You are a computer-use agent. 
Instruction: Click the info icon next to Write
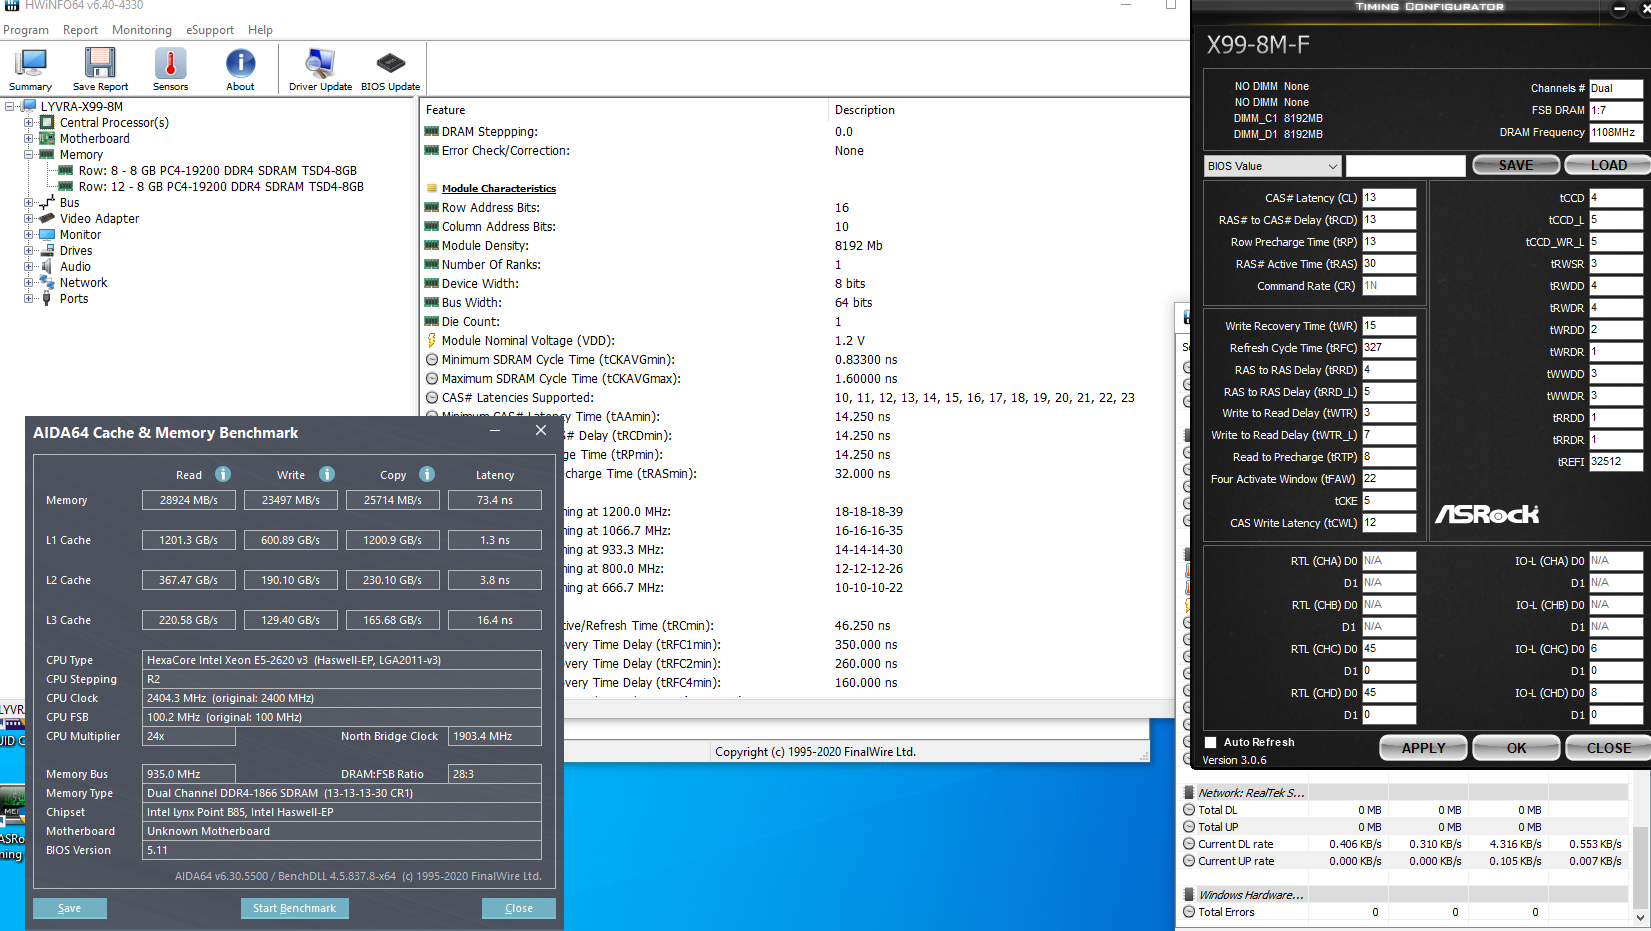(x=327, y=474)
